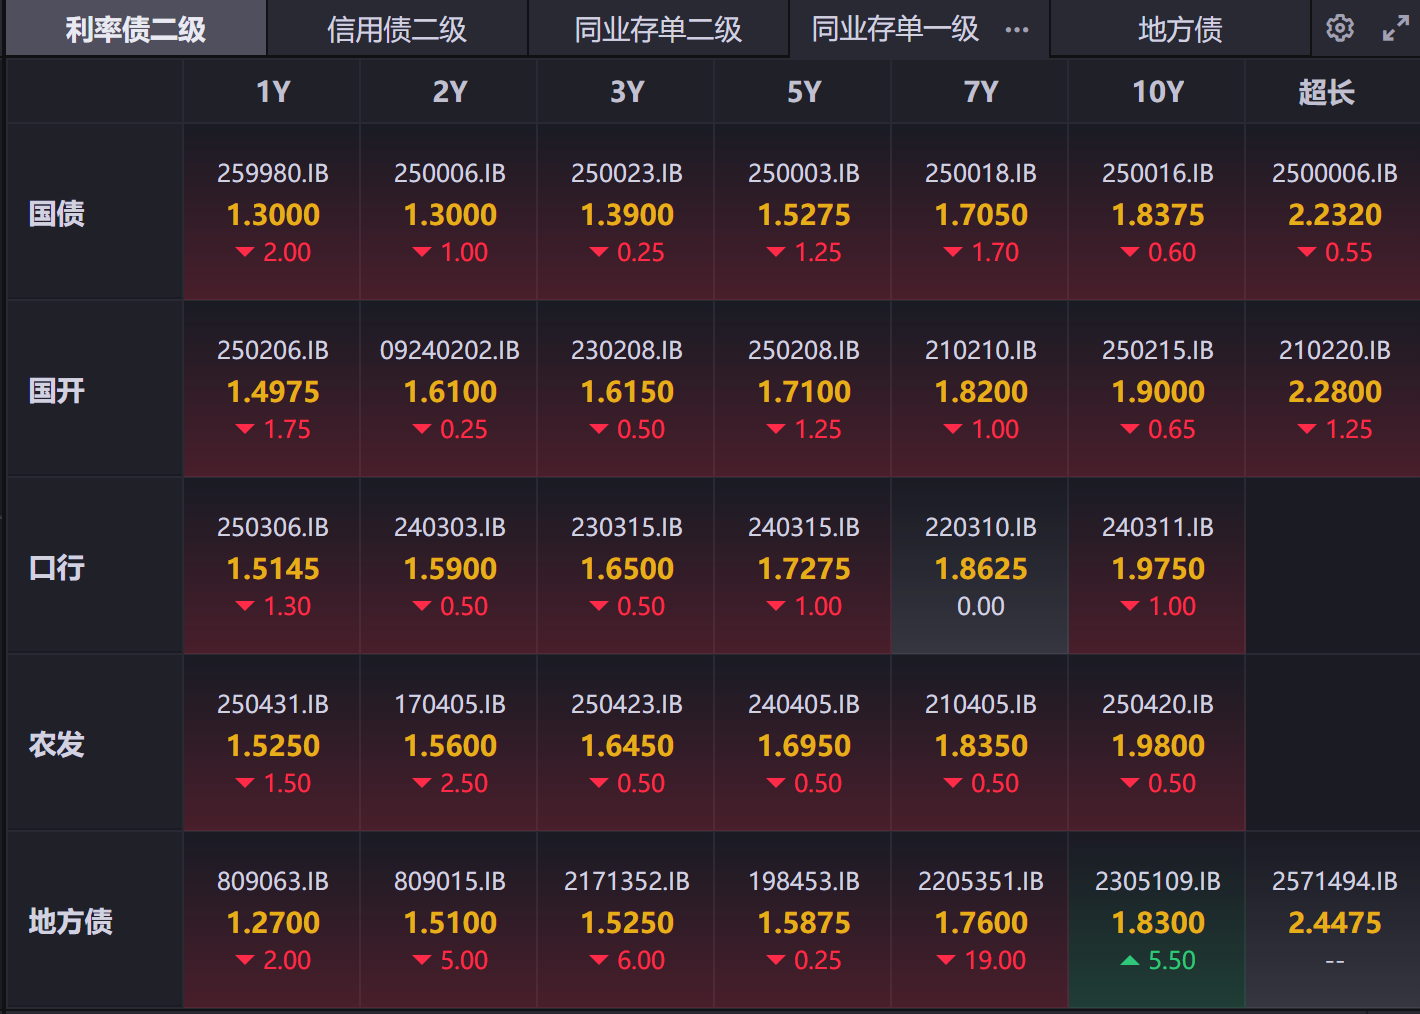This screenshot has width=1420, height=1014.
Task: Select the 农发 row label
Action: point(57,744)
